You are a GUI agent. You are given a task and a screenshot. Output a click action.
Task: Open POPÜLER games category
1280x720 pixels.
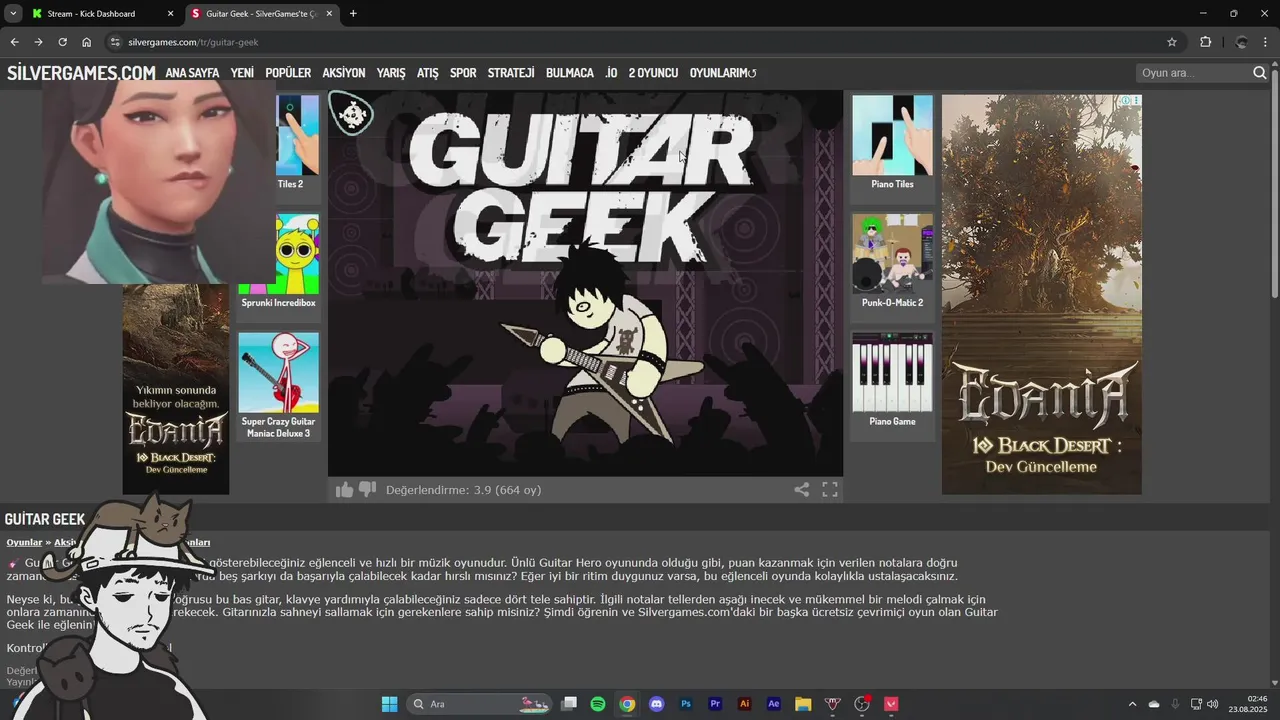[x=288, y=73]
